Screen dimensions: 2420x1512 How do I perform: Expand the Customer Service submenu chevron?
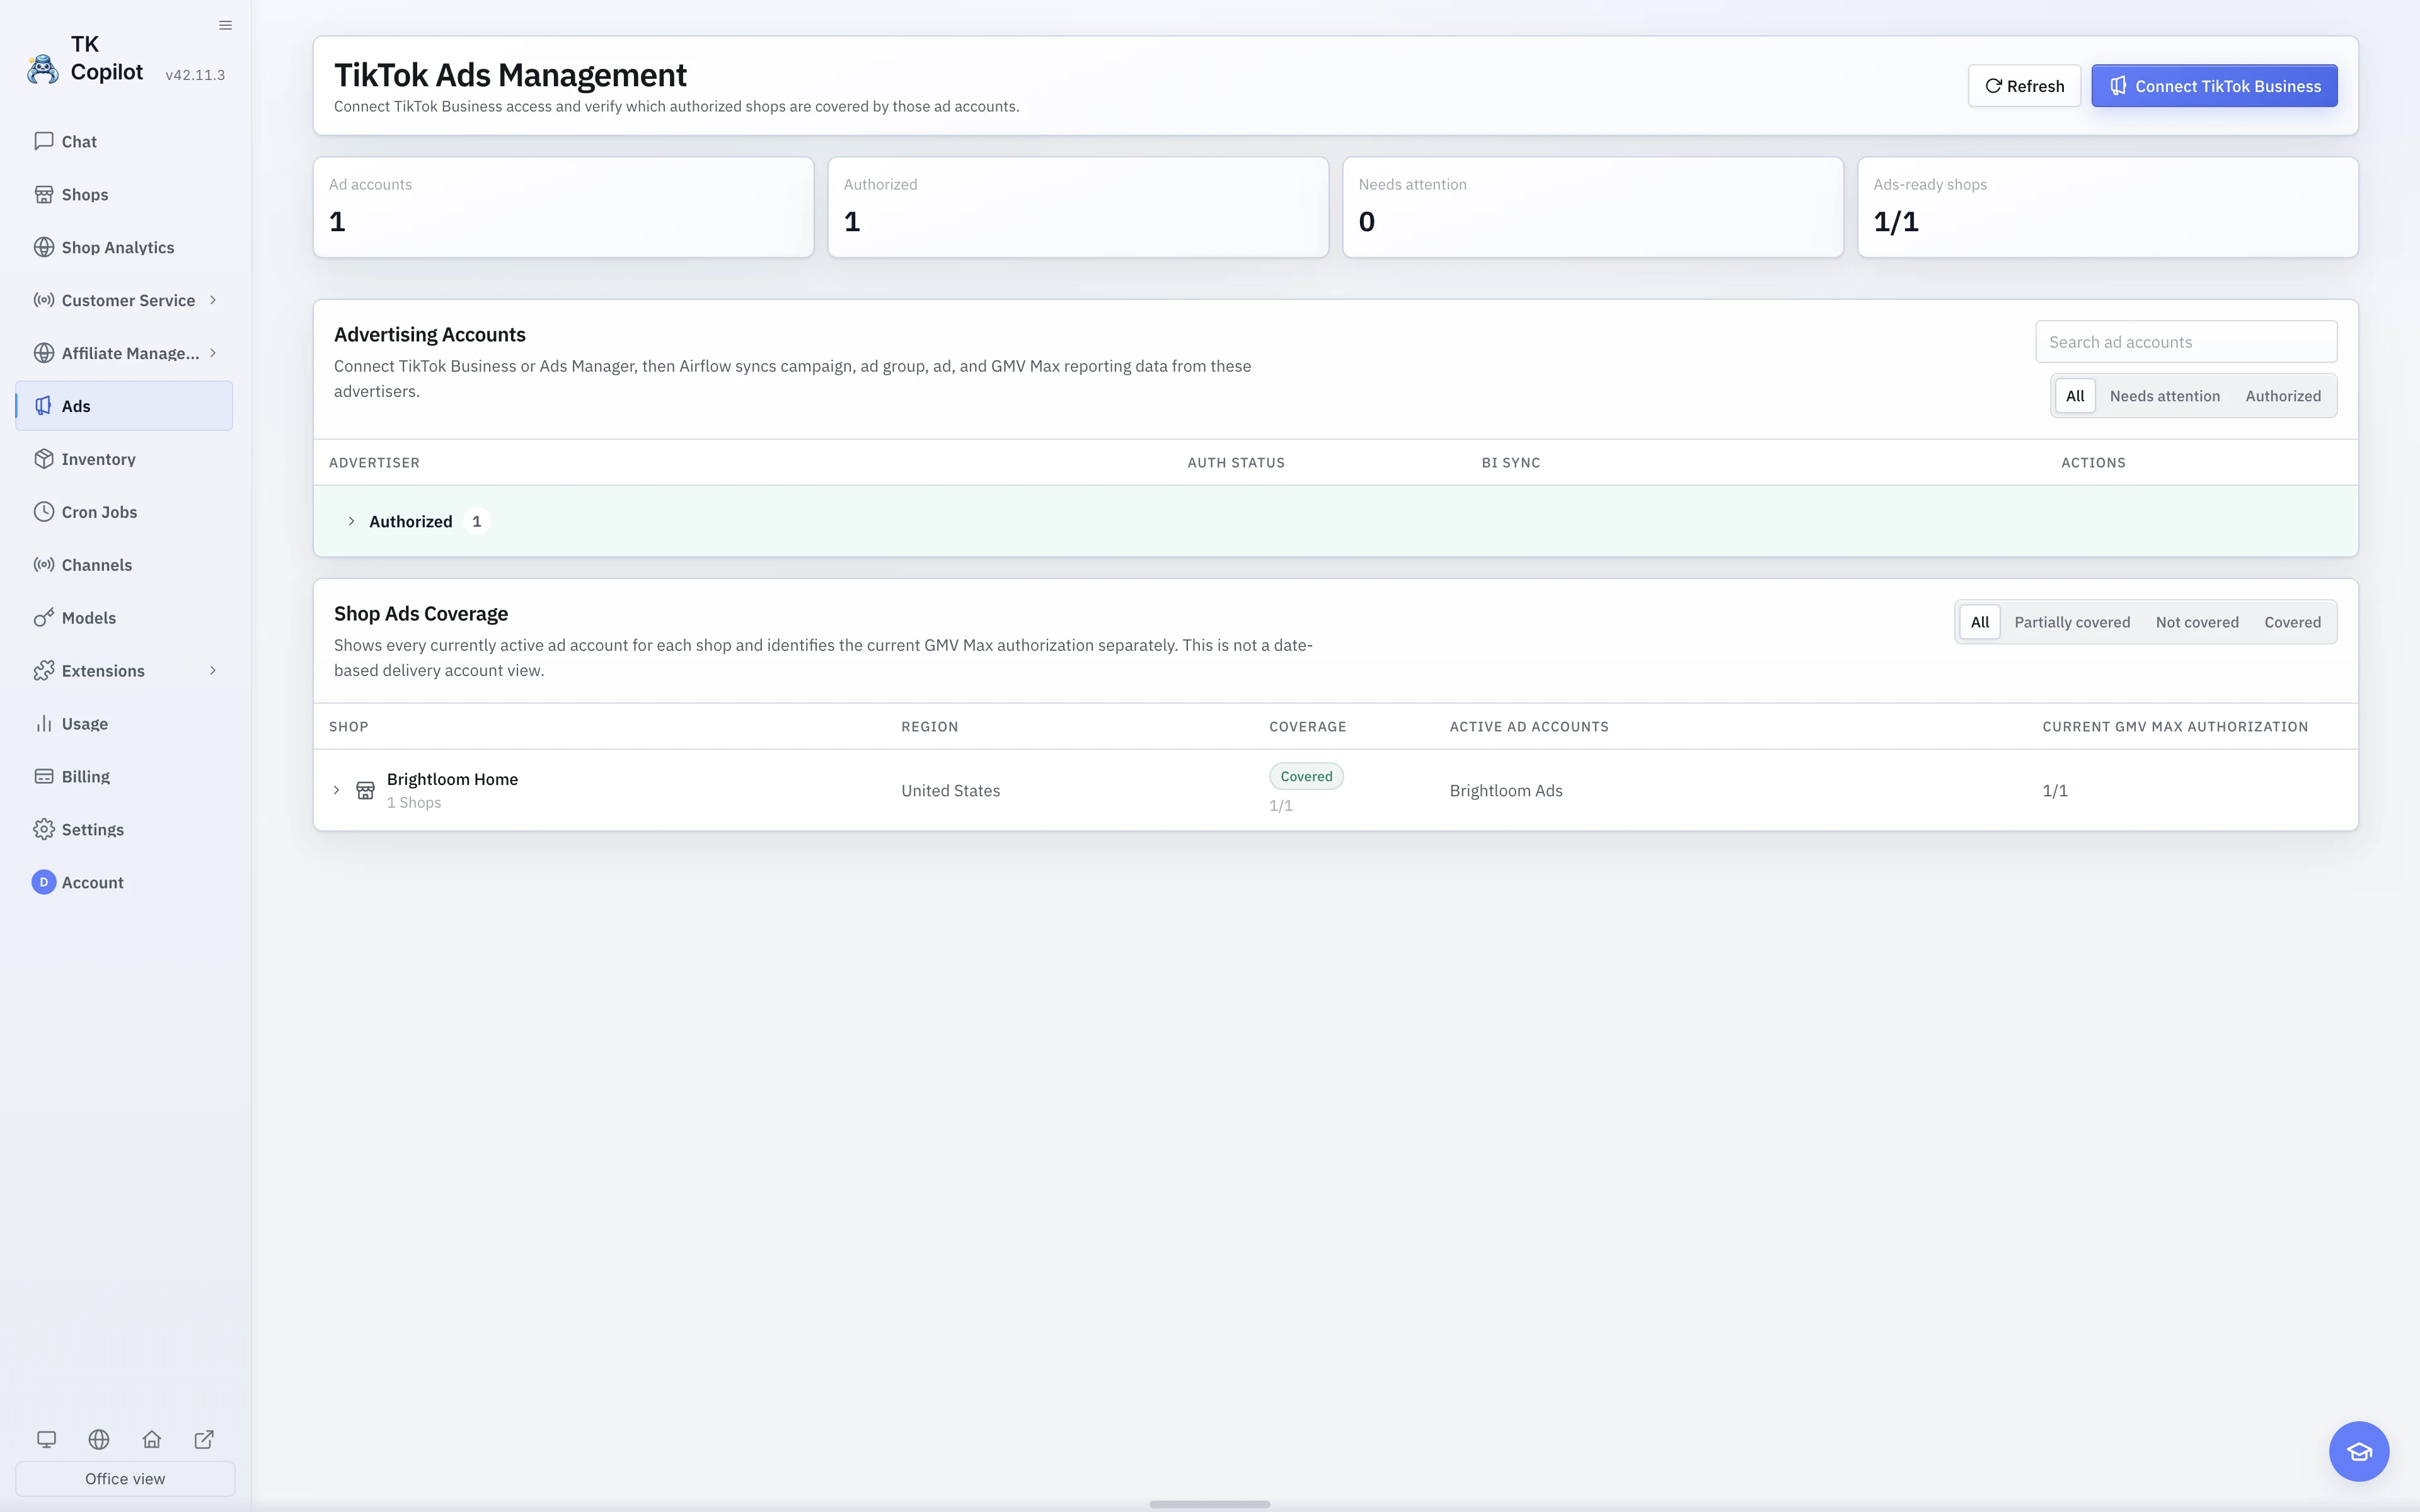(213, 300)
